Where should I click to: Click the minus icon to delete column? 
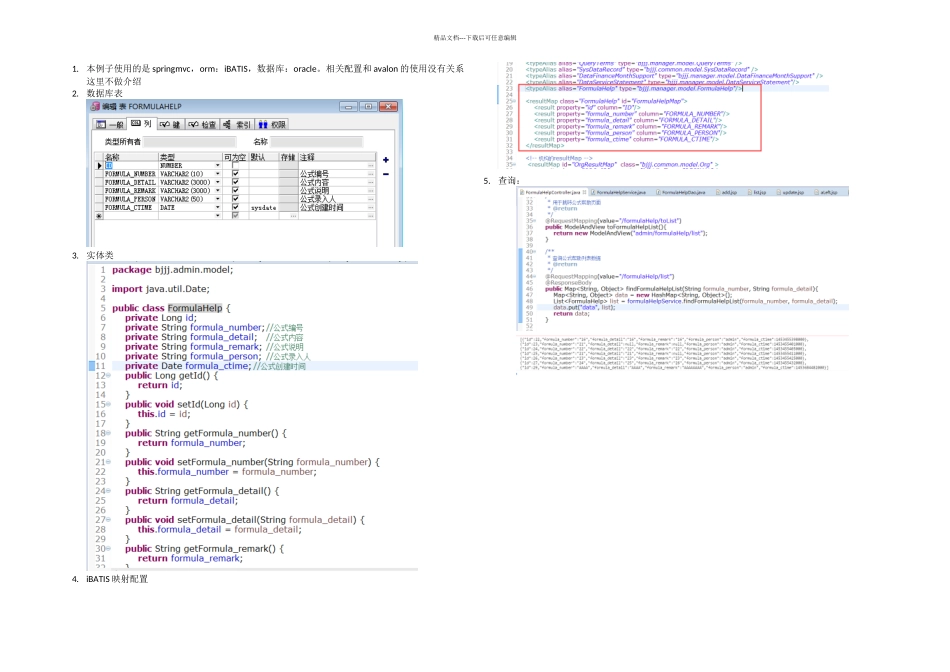click(385, 175)
